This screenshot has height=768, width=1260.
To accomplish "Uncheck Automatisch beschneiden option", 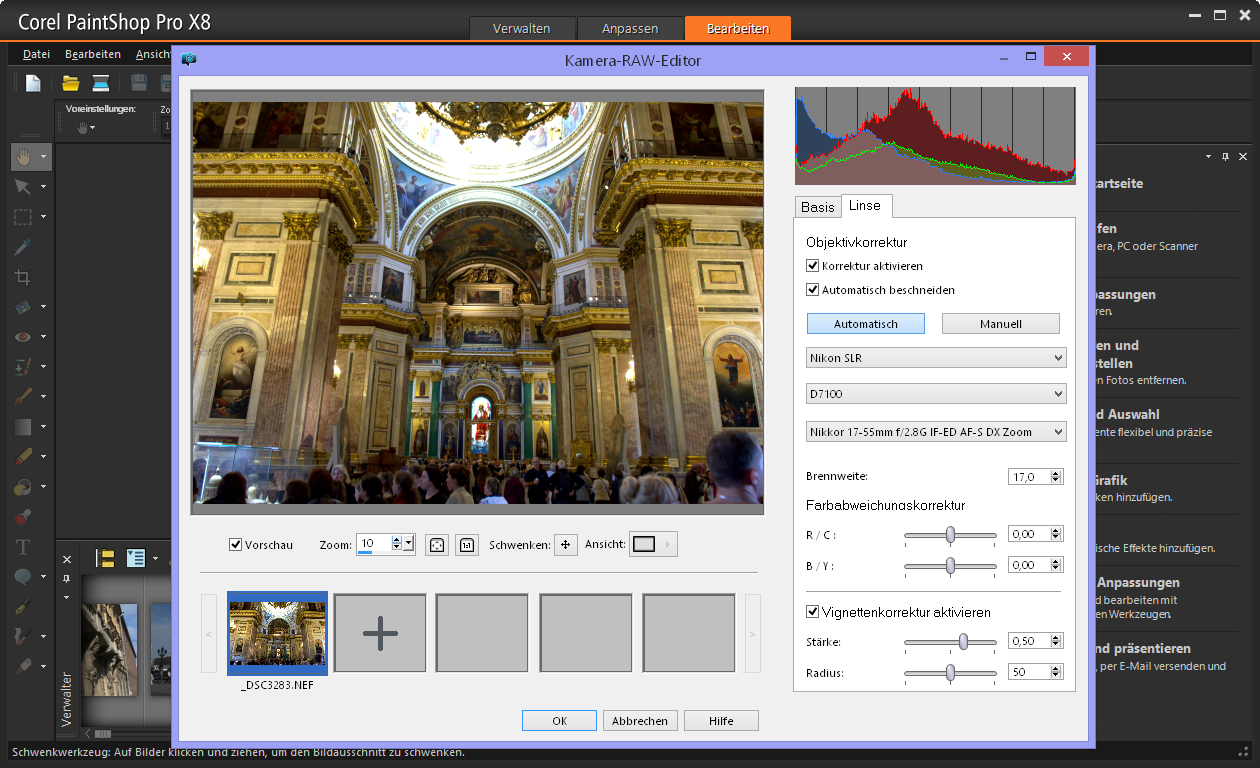I will pos(813,290).
